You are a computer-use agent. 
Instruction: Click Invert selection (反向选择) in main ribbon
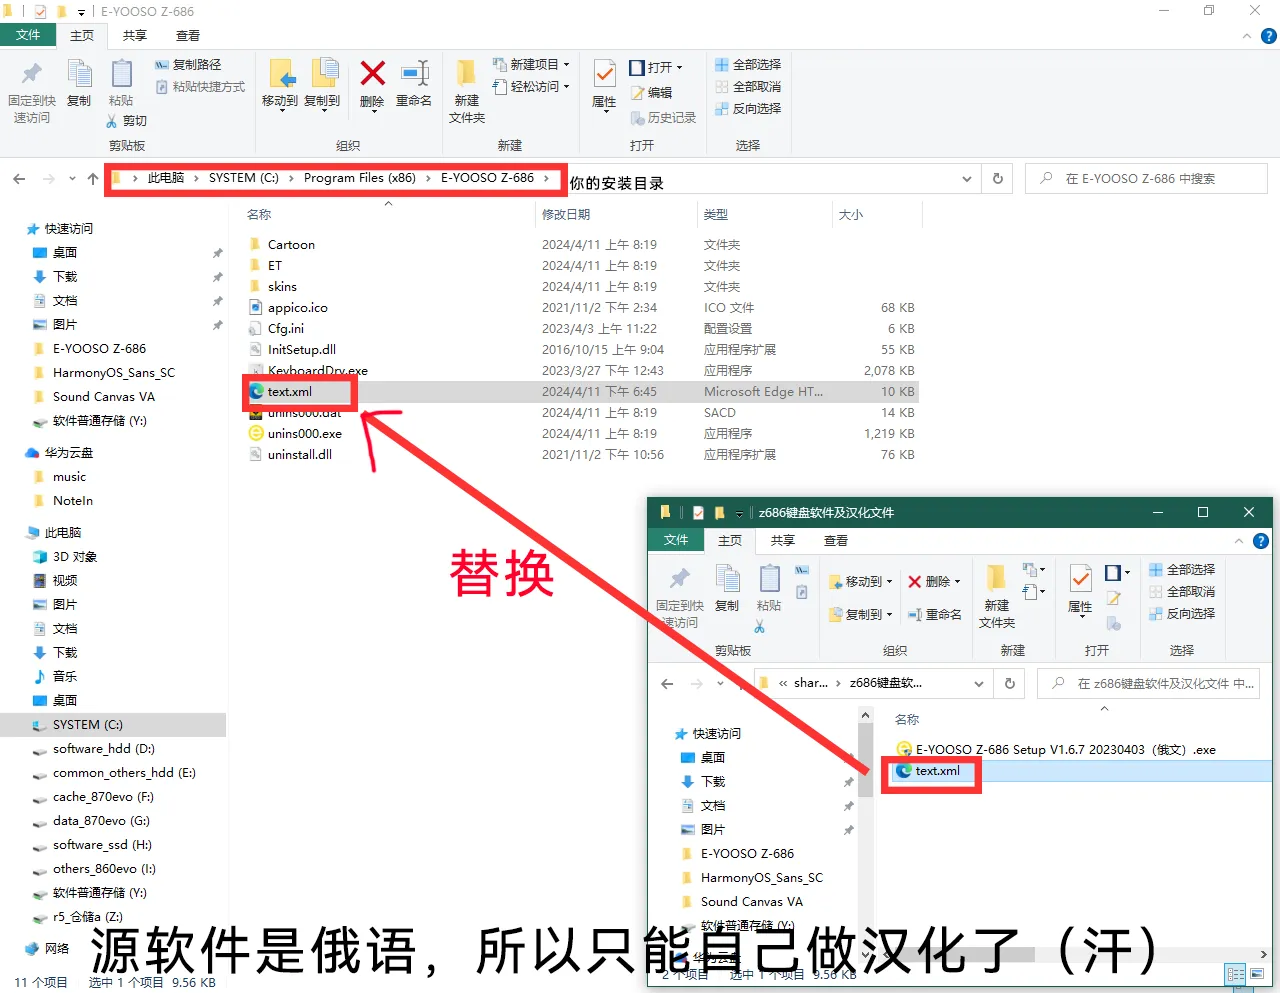click(748, 109)
